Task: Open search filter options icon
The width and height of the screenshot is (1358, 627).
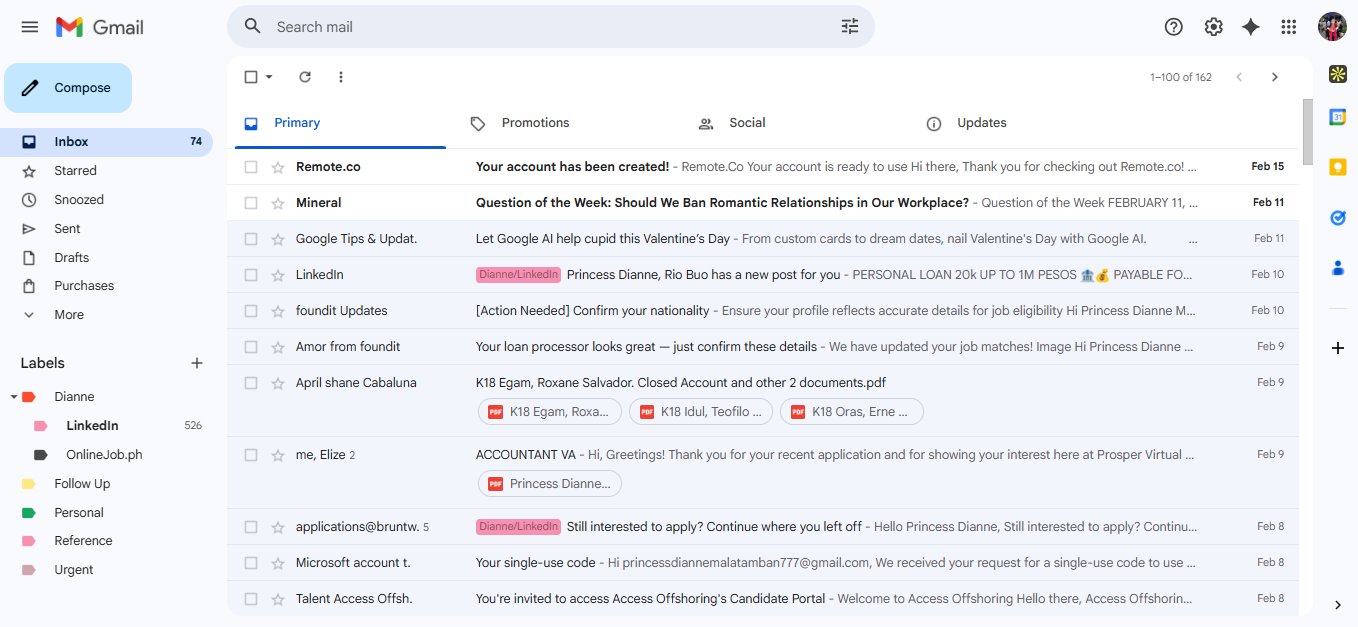Action: [850, 27]
